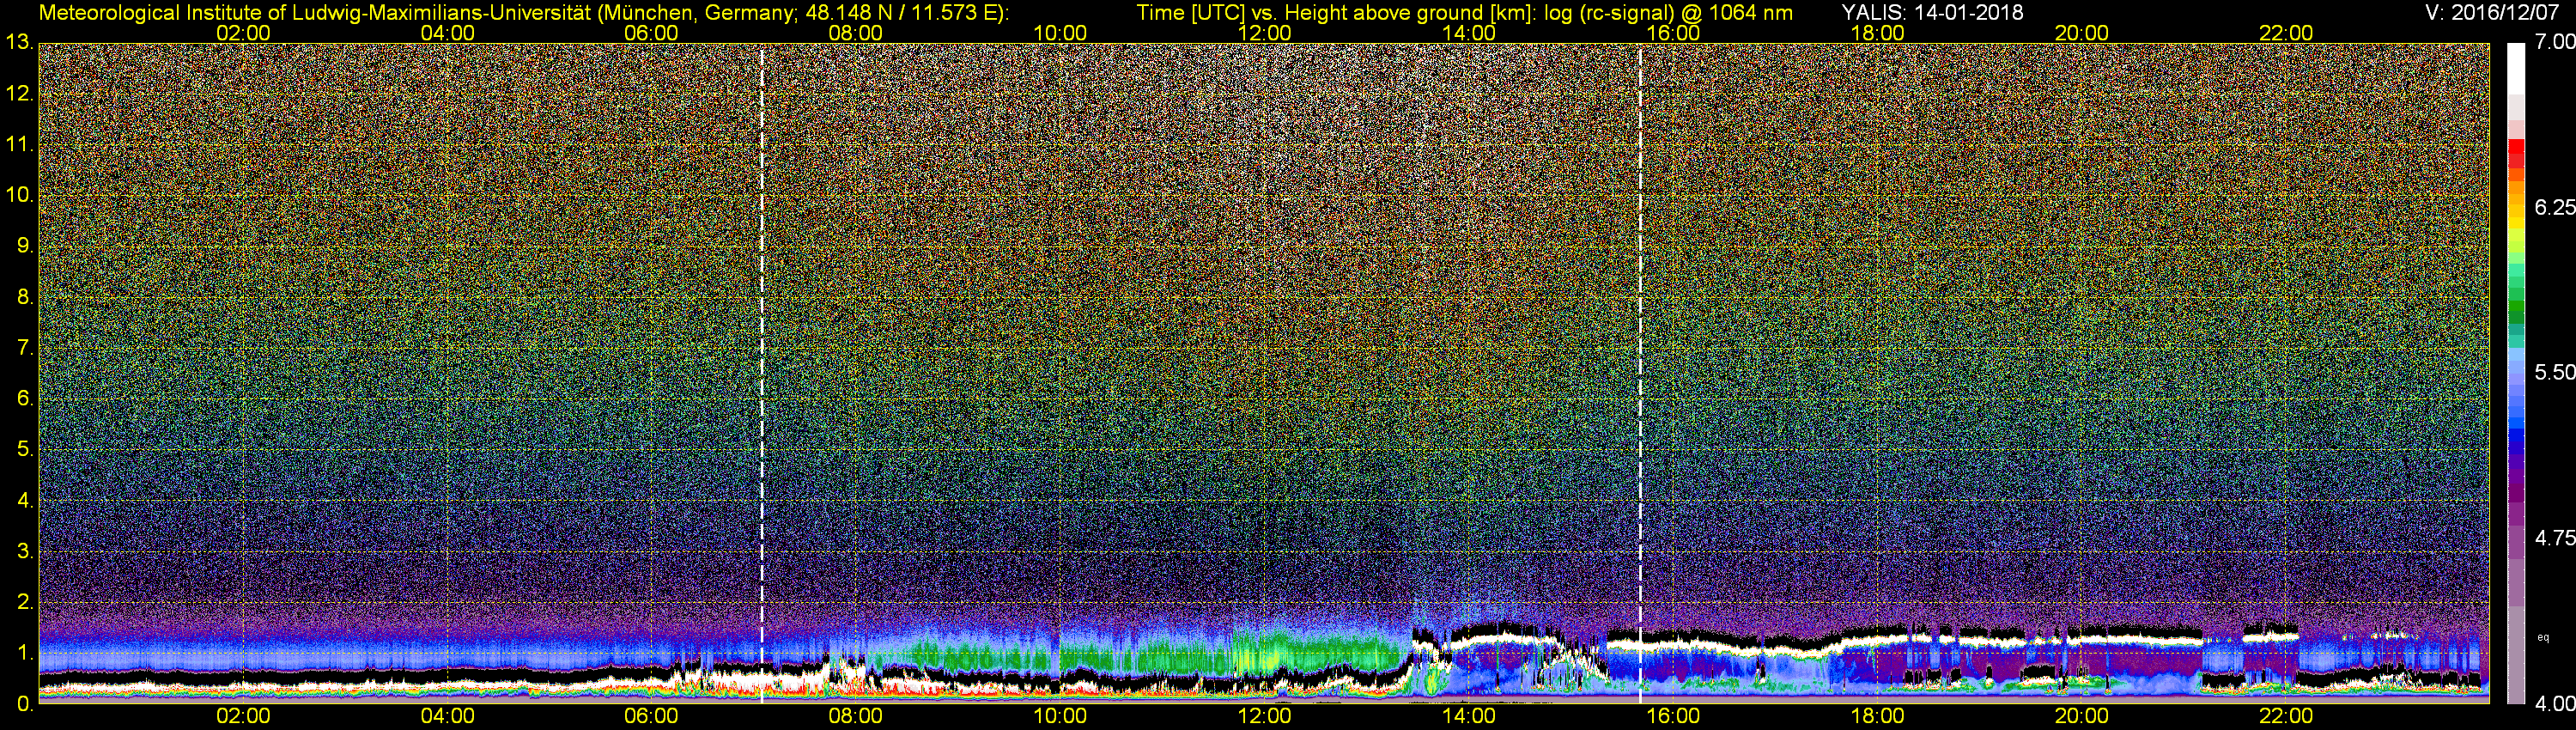
Task: Click the small 'eq' label beside the colorbar
Action: tap(2543, 637)
